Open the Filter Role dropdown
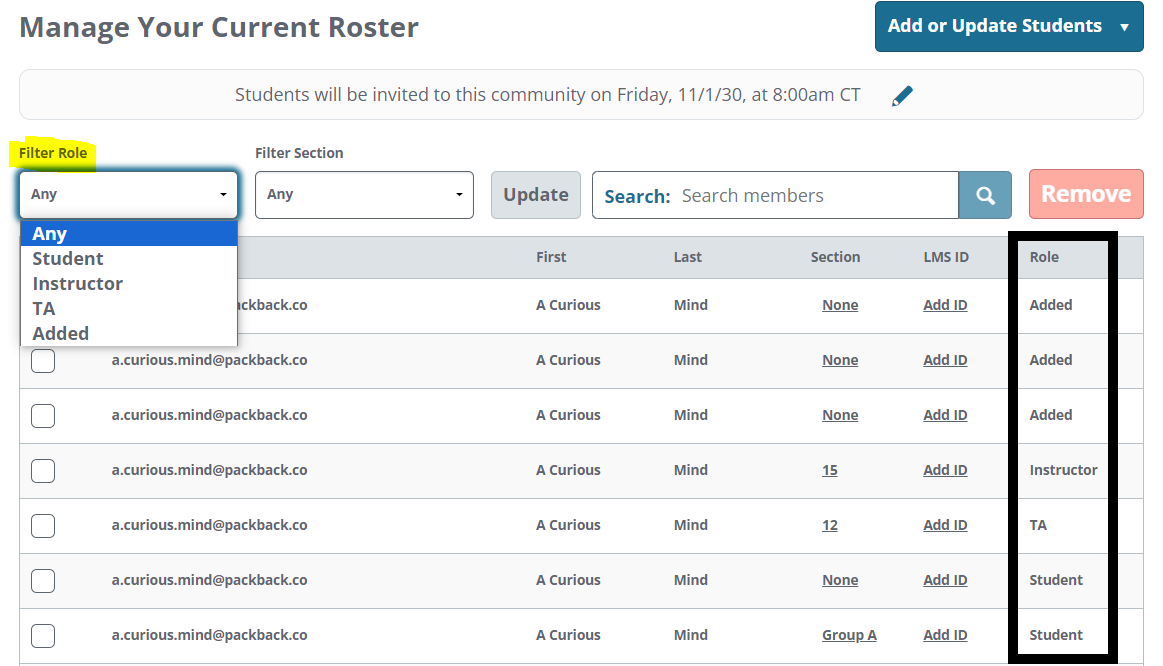Image resolution: width=1163 pixels, height=666 pixels. 128,194
